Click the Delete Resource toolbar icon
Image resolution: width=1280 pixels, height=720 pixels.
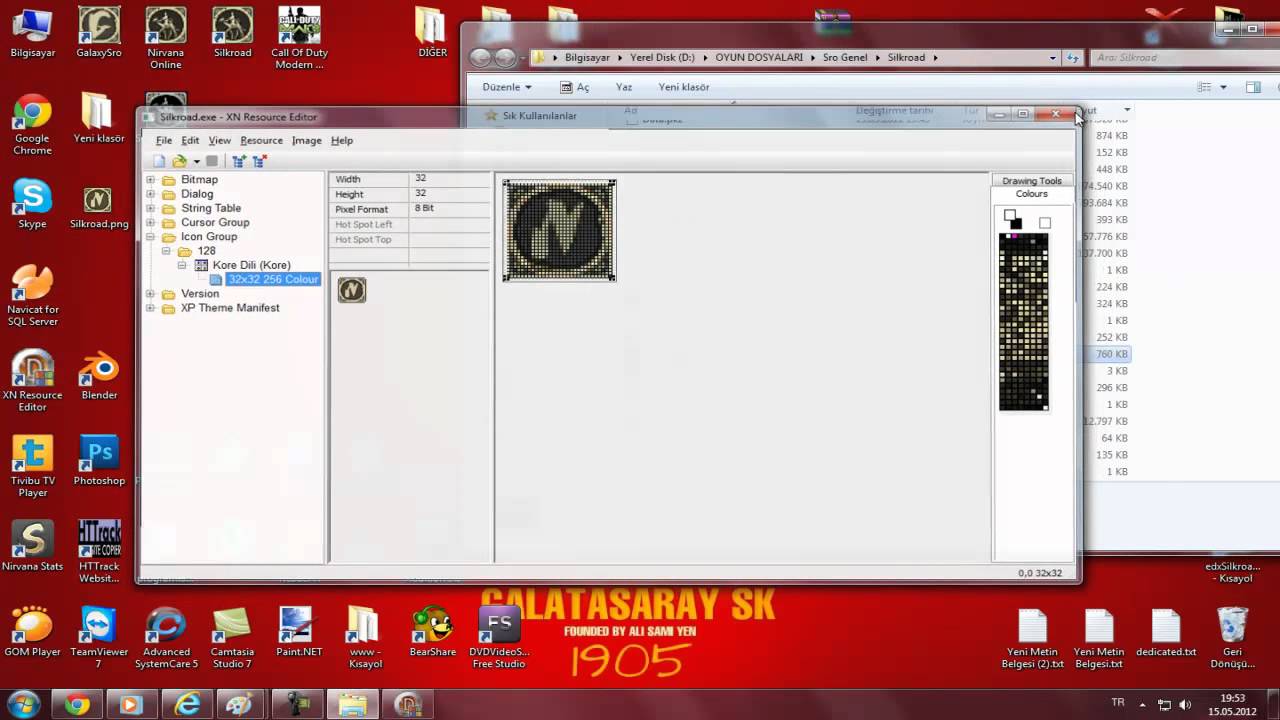point(260,161)
